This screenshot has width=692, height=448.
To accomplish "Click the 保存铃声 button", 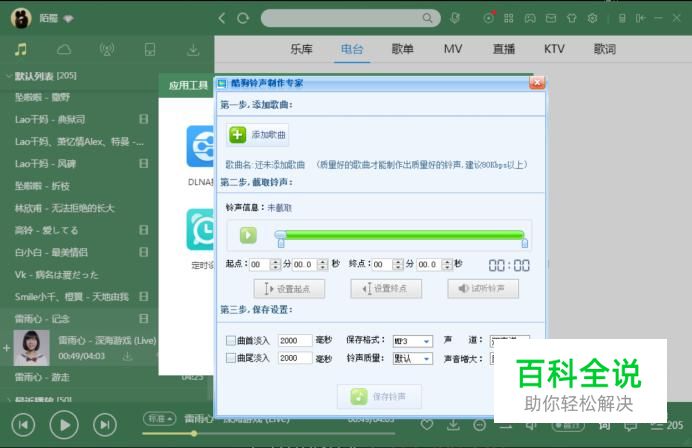I will coord(379,396).
